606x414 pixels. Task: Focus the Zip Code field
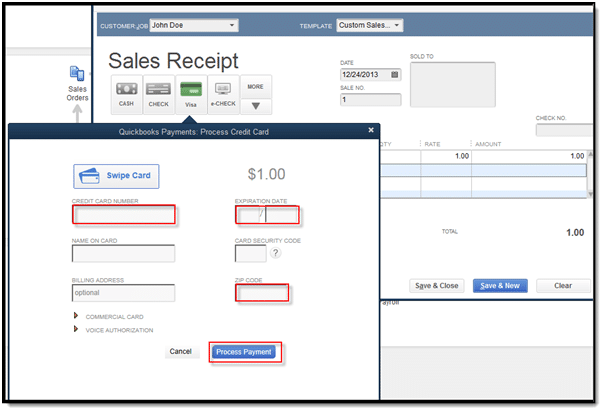tap(262, 293)
